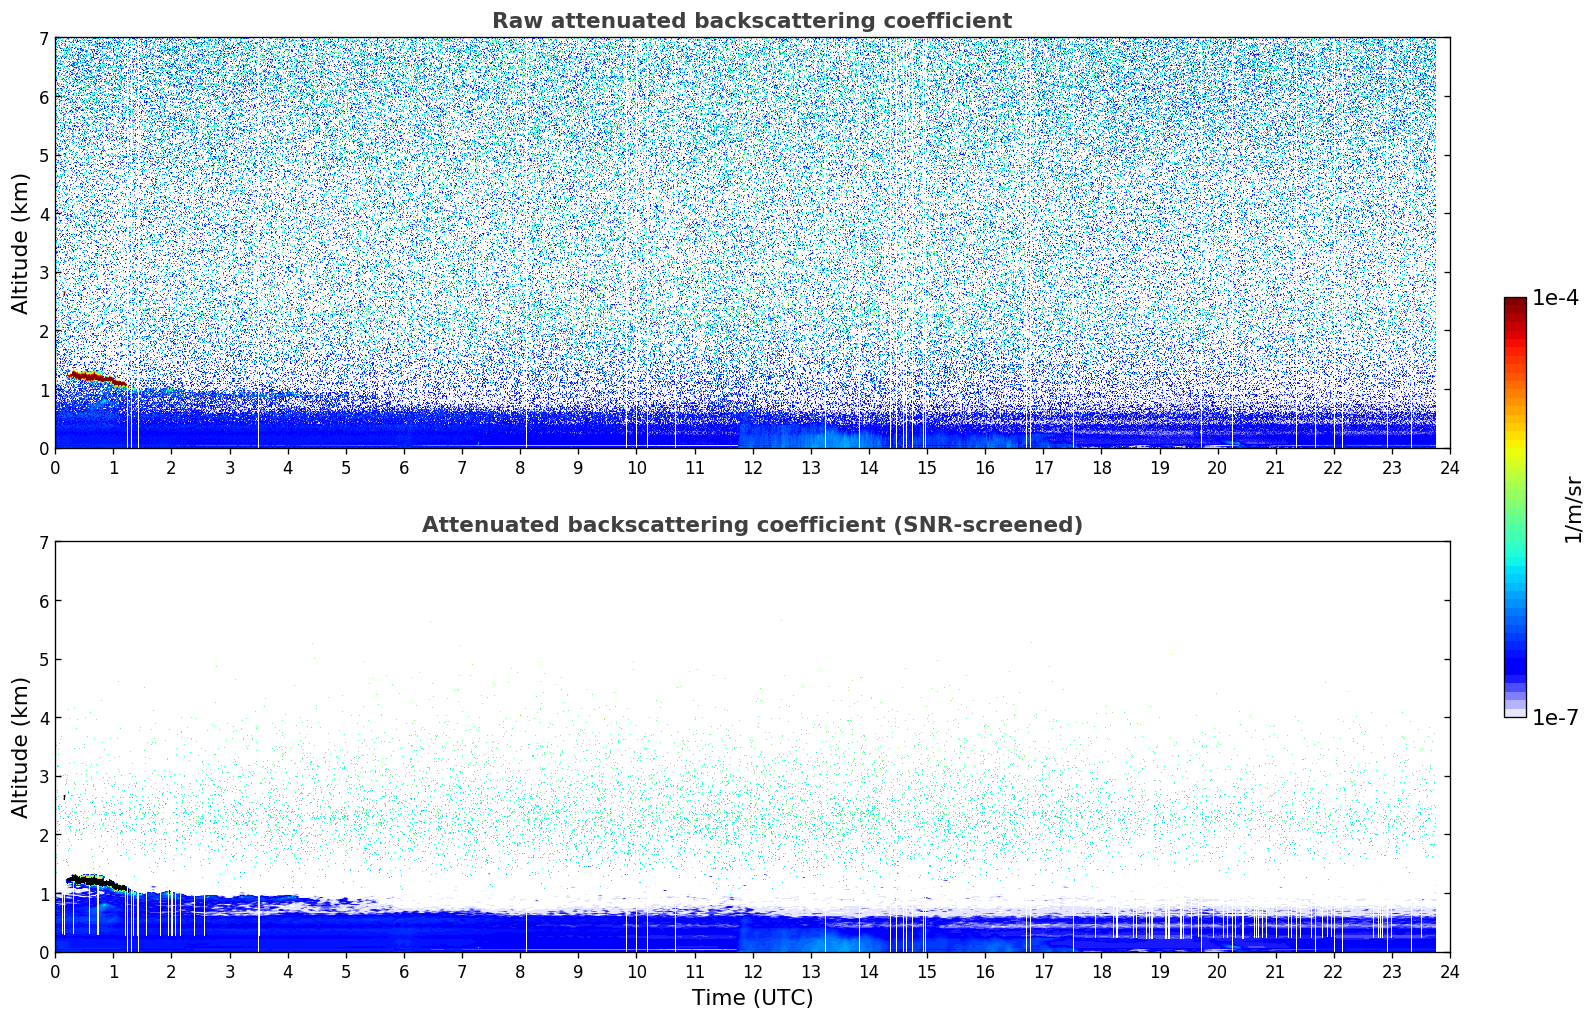Click the 3 km altitude tick of the SNR-screened plot
This screenshot has height=1020, width=1595.
(x=44, y=777)
